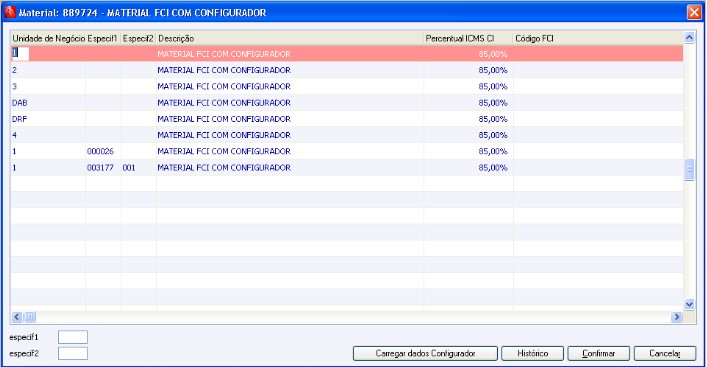Click the editable cell in the highlighted row
Viewport: 707px width, 367px height.
click(x=20, y=54)
